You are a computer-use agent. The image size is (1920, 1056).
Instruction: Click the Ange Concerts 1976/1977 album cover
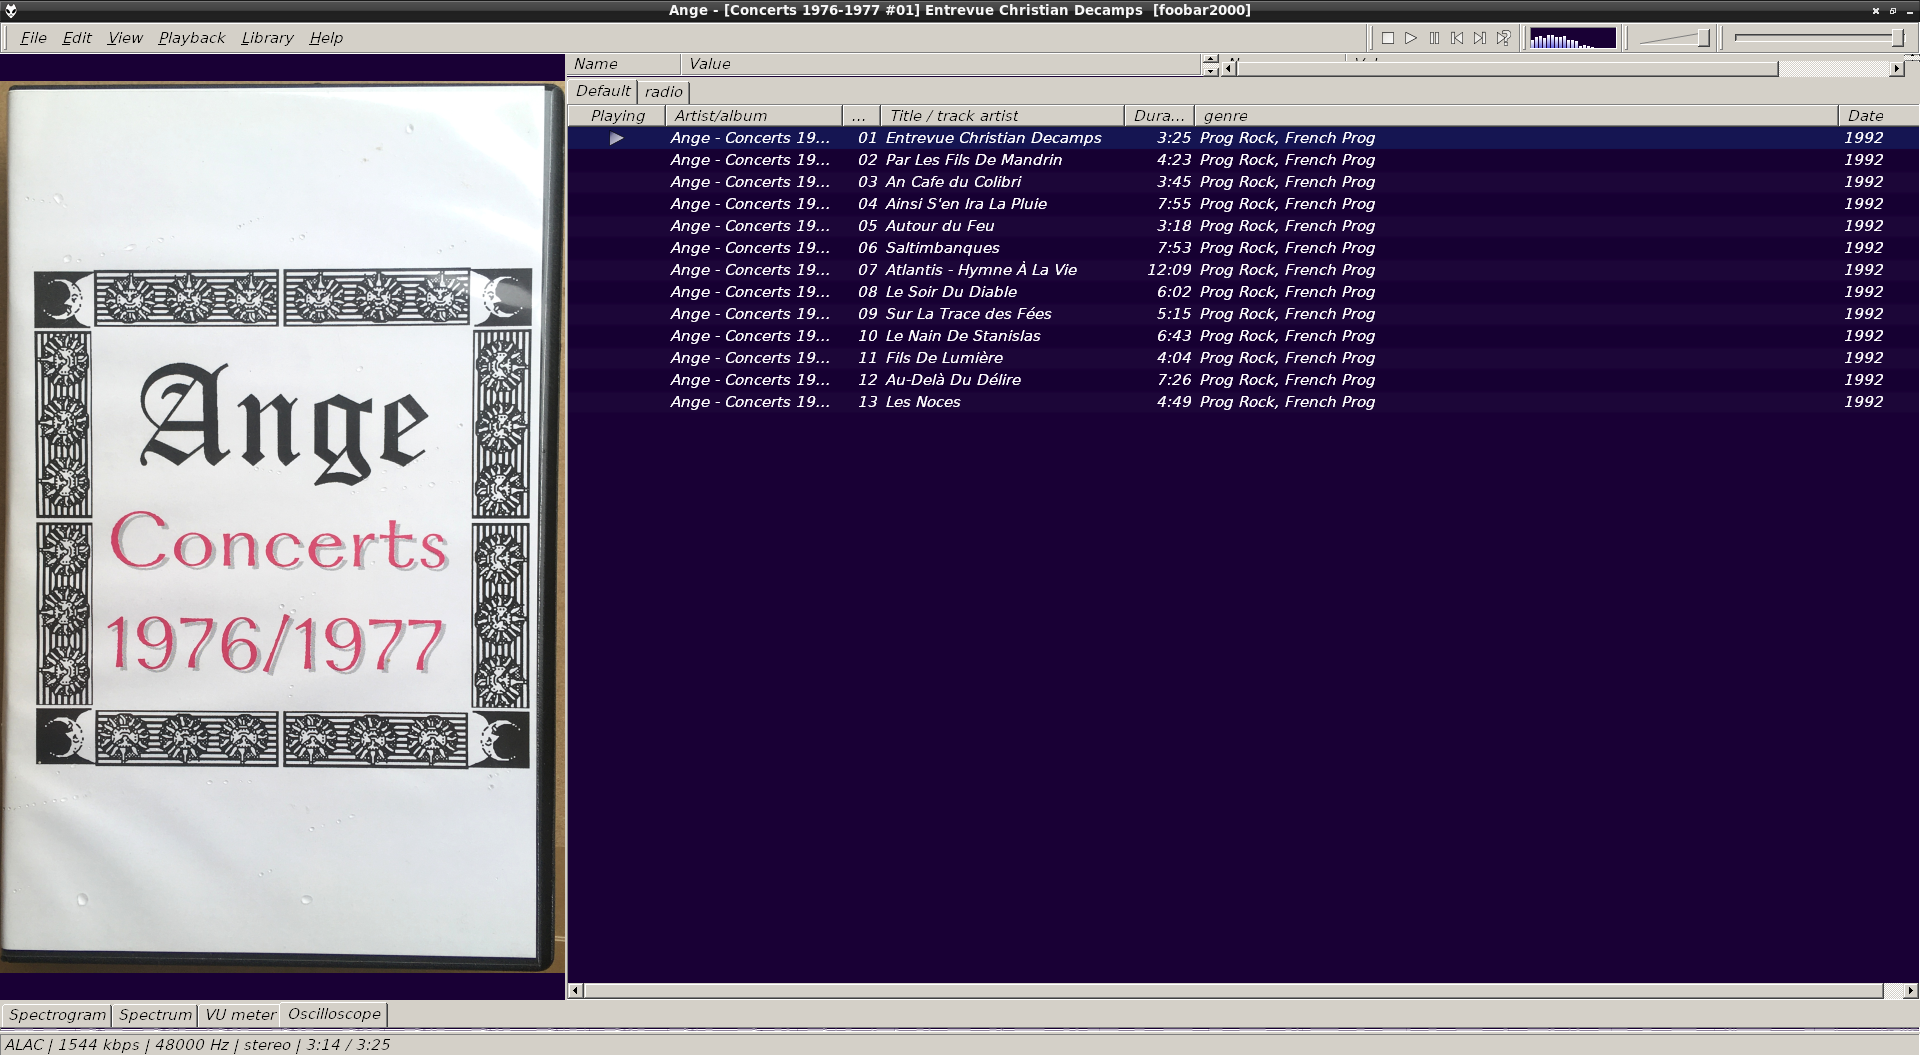click(x=282, y=527)
